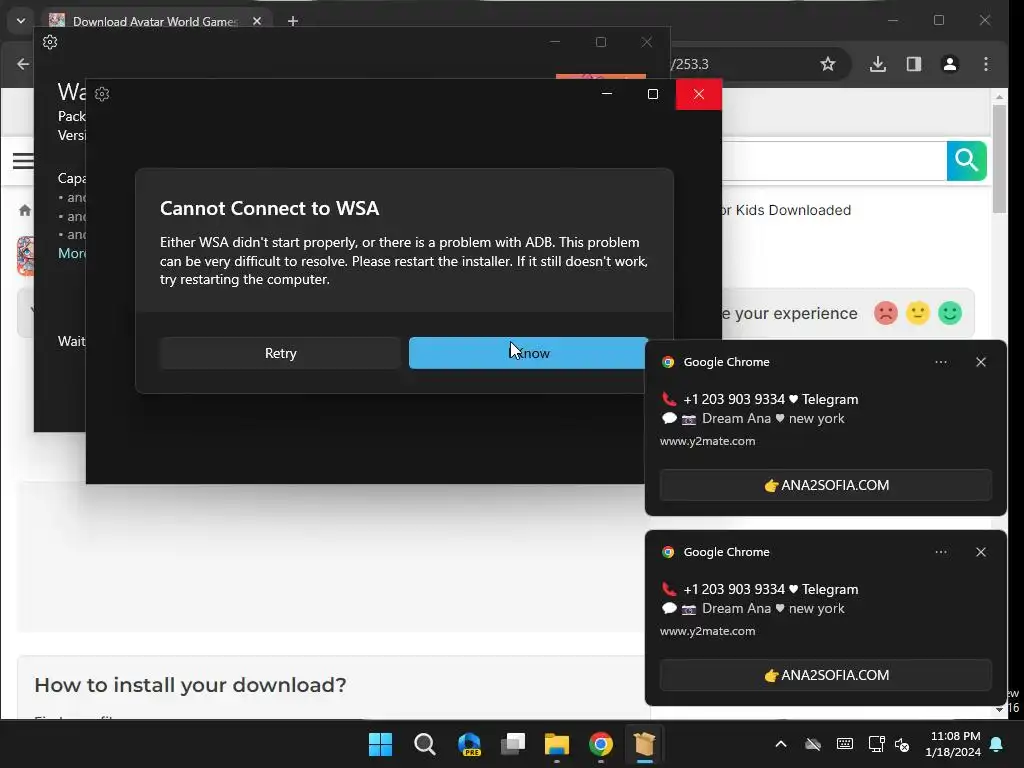Minimize the front installer window

point(607,94)
